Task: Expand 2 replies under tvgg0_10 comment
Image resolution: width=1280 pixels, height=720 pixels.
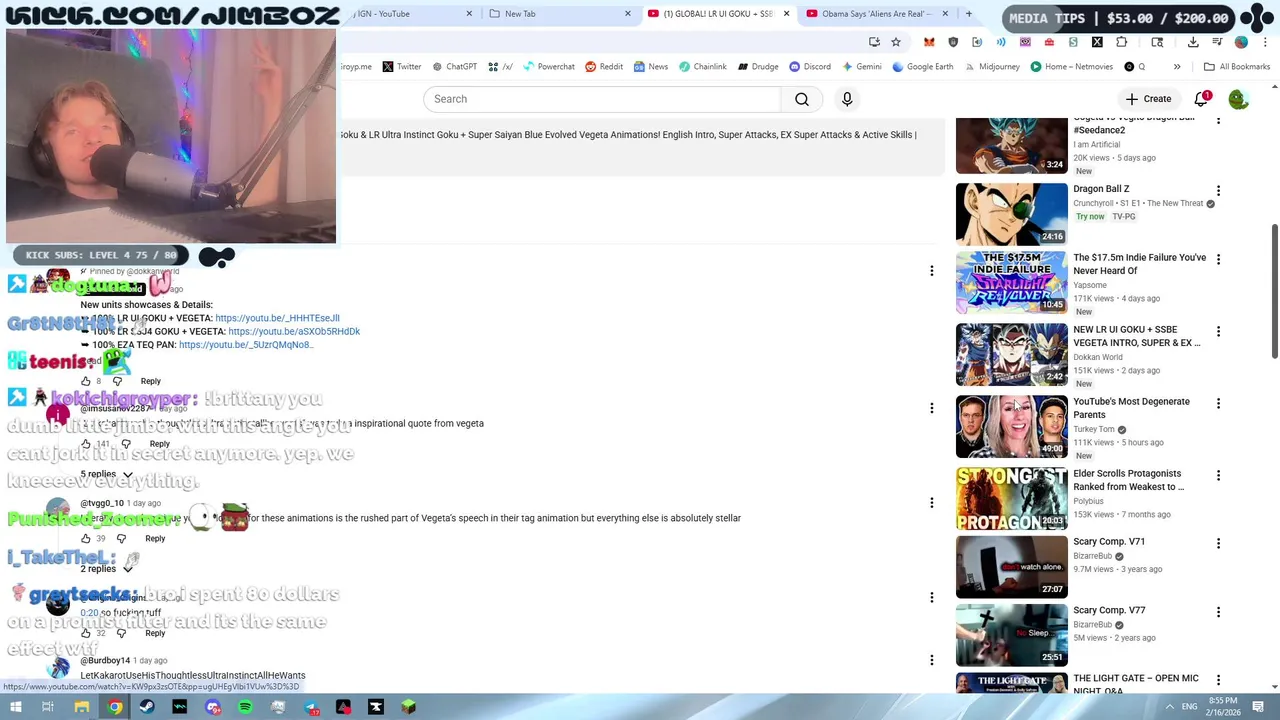Action: pyautogui.click(x=106, y=569)
